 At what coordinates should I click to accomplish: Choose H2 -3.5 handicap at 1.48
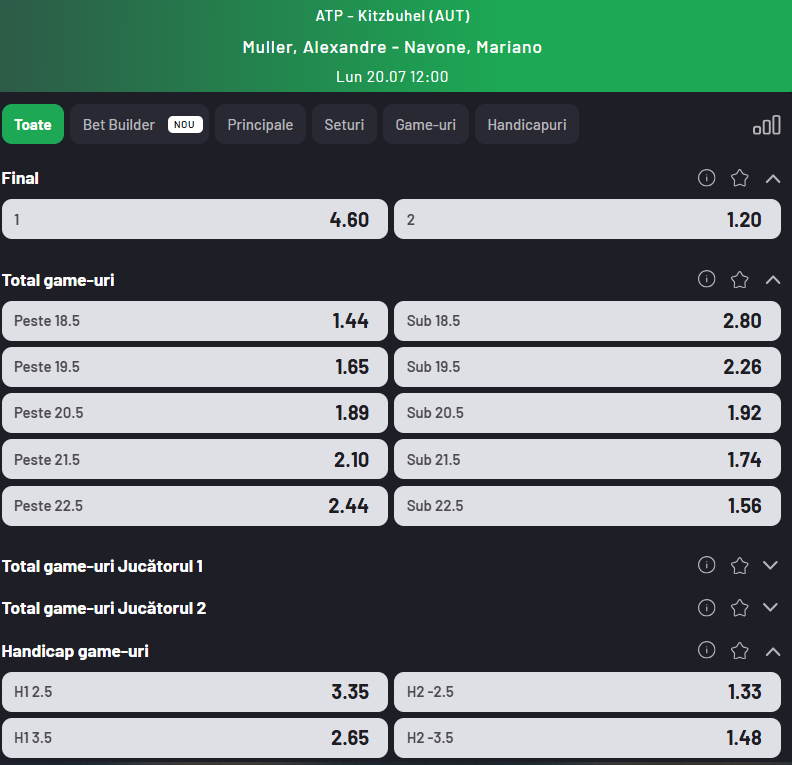587,738
